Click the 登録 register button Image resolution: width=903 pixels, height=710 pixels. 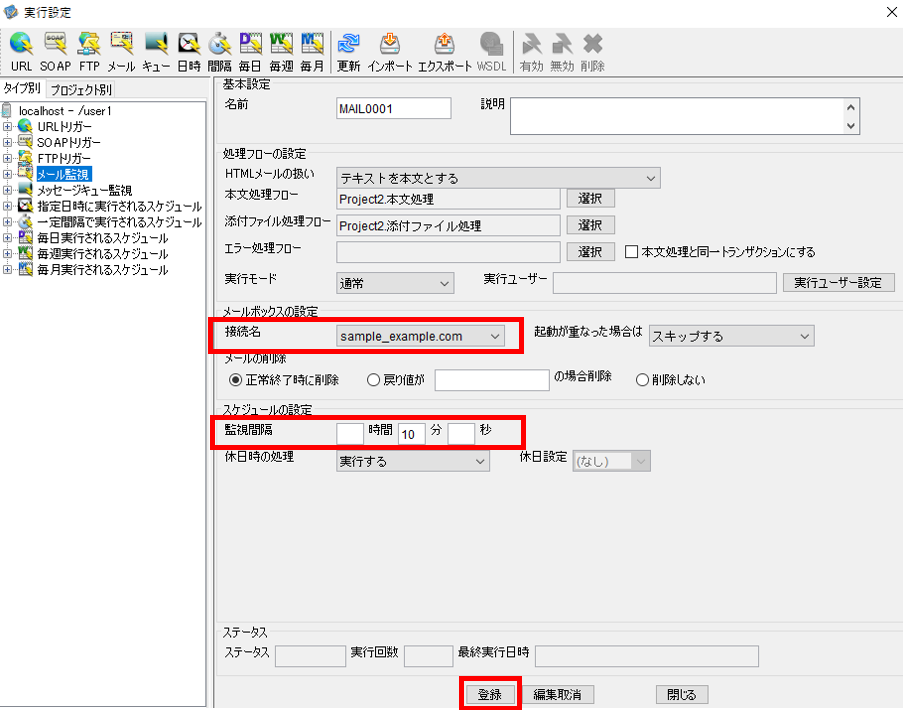coord(490,694)
